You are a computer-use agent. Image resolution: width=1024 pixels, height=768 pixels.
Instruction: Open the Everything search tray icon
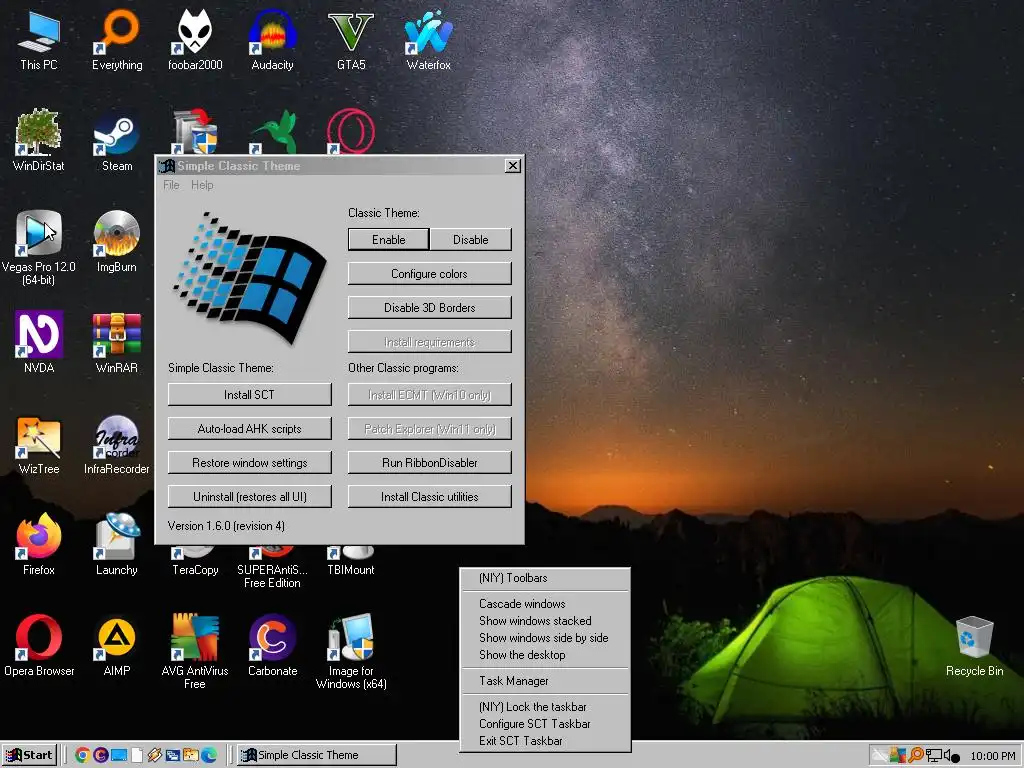[916, 756]
